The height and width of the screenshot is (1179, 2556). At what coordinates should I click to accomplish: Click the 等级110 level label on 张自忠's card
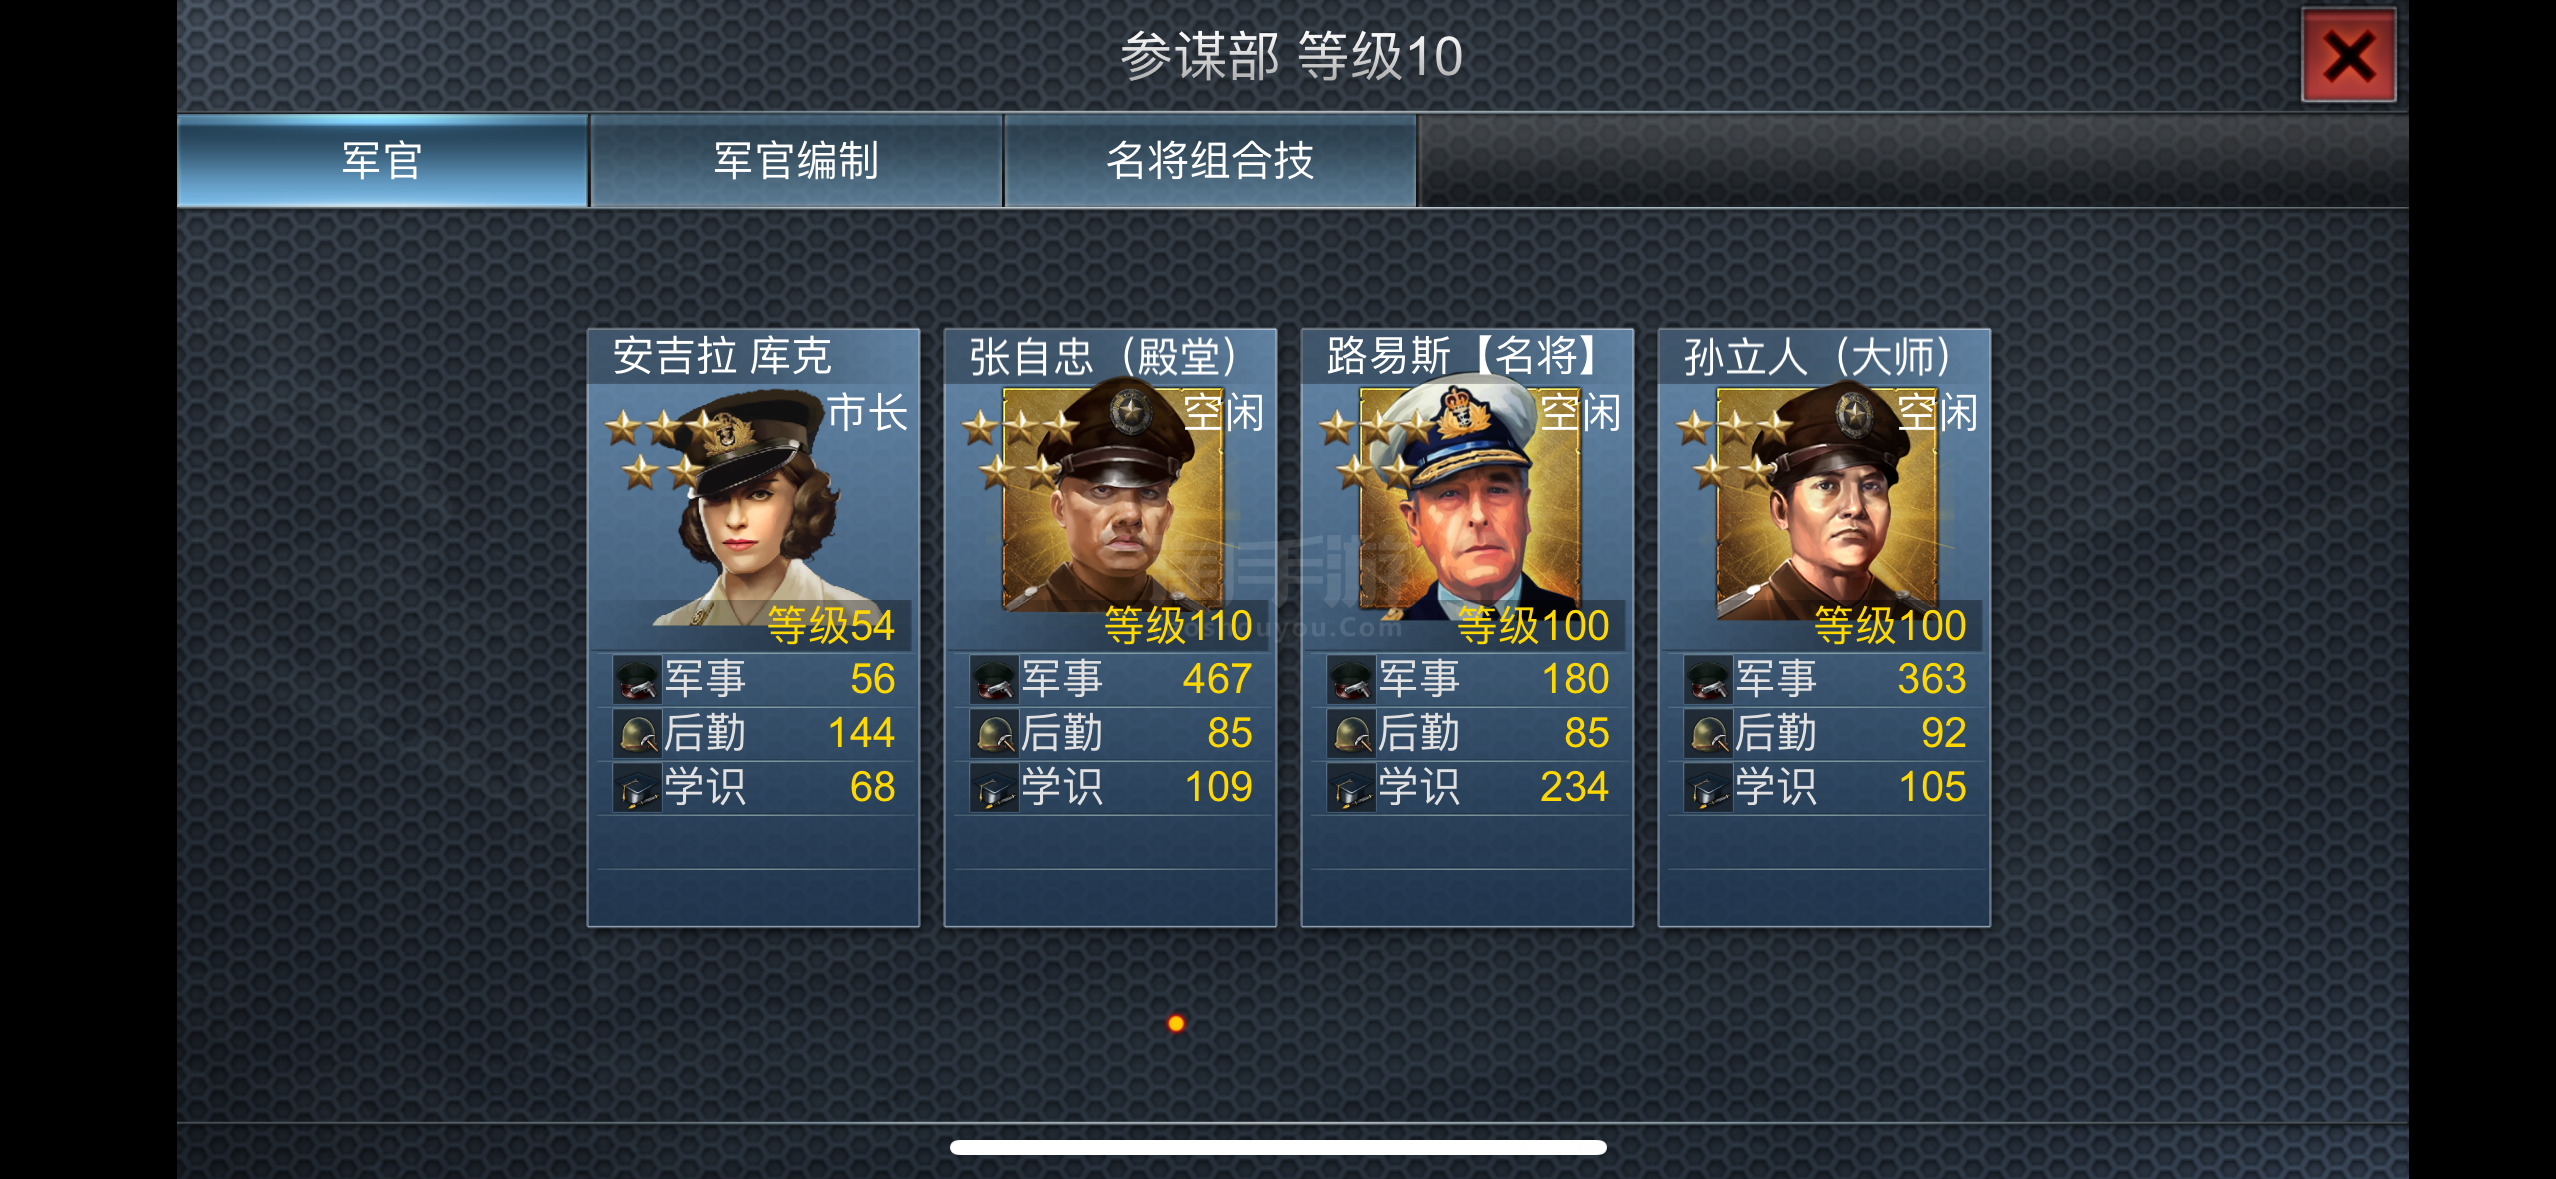tap(1178, 626)
